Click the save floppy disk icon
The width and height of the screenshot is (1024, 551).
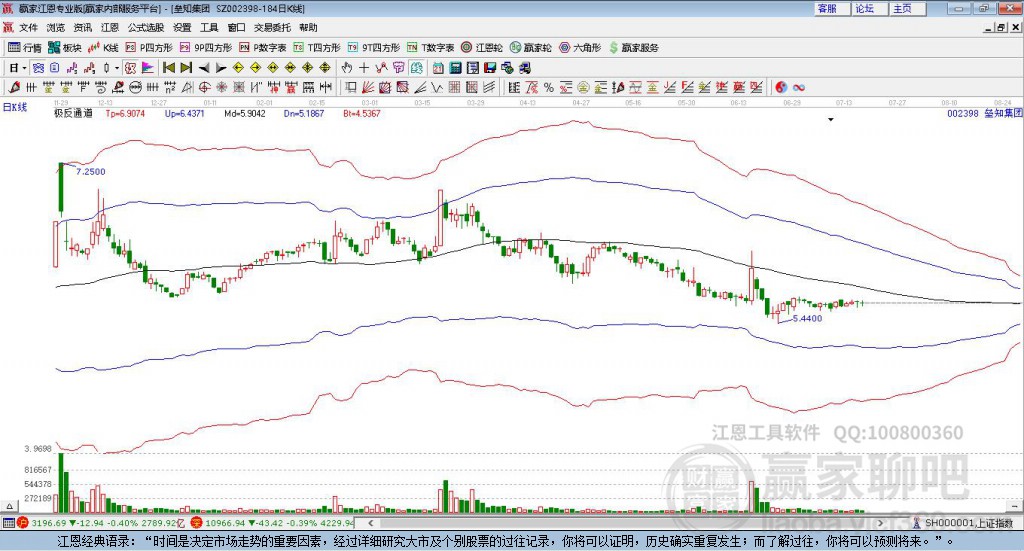(490, 68)
